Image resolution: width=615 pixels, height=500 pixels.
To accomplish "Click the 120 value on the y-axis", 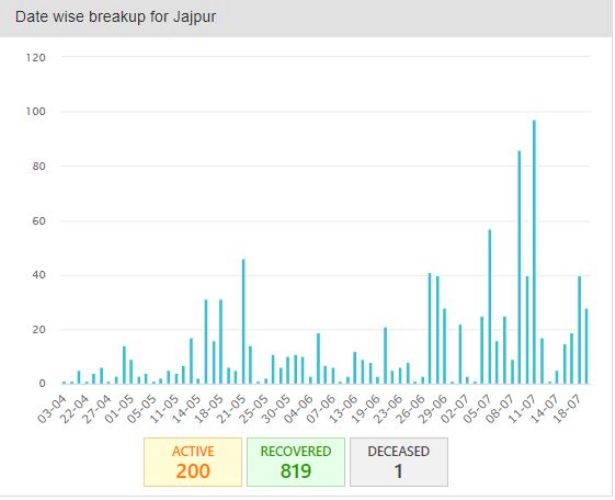I will point(36,57).
